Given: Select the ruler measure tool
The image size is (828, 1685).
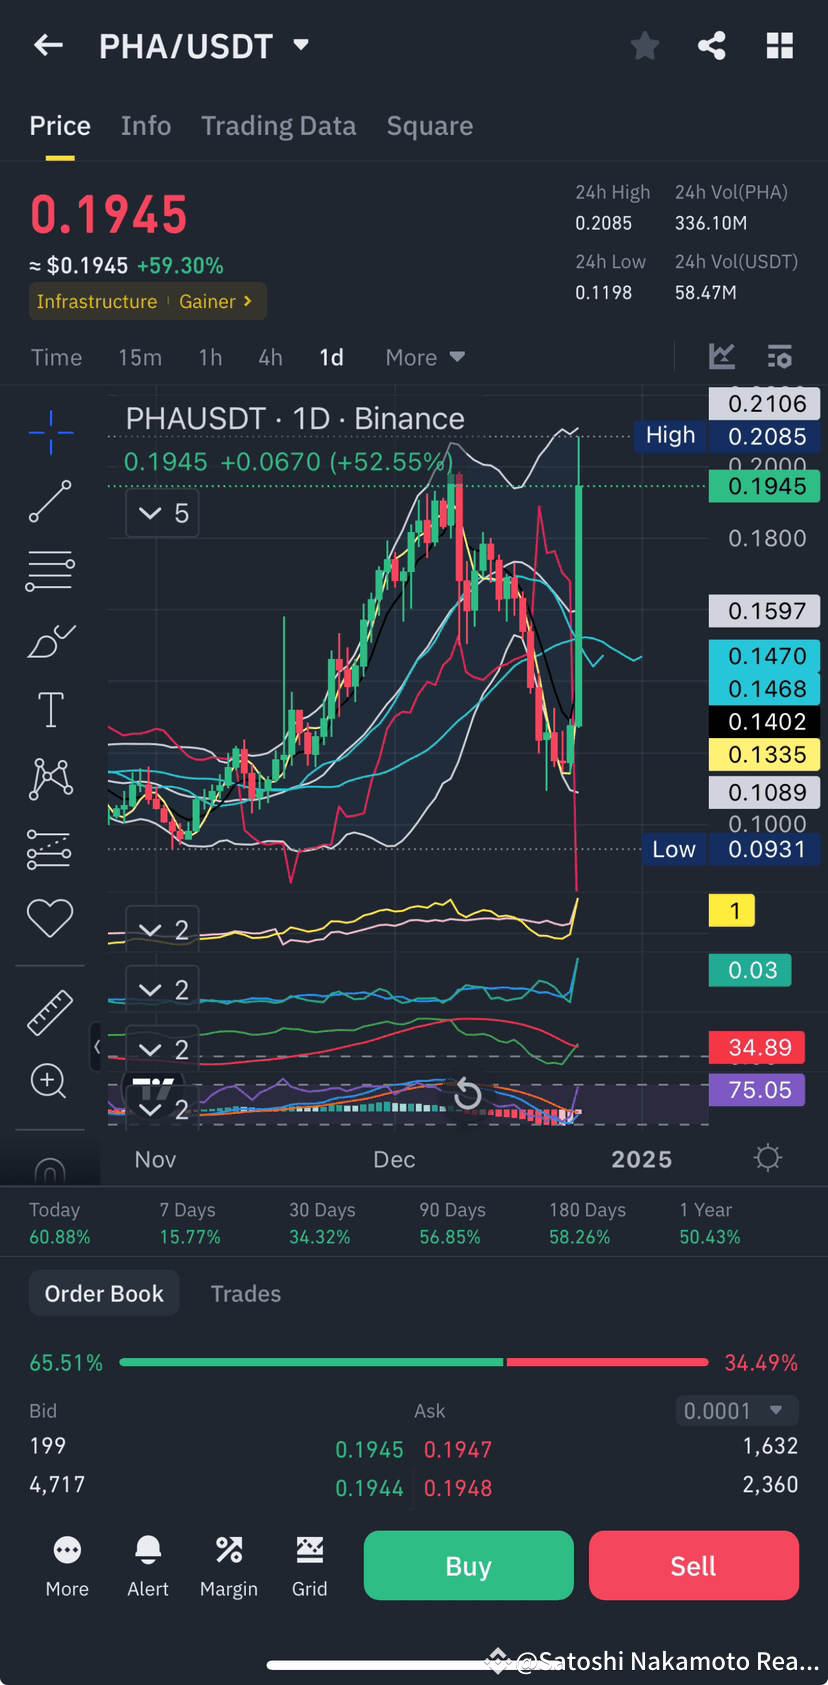Looking at the screenshot, I should click(50, 1012).
